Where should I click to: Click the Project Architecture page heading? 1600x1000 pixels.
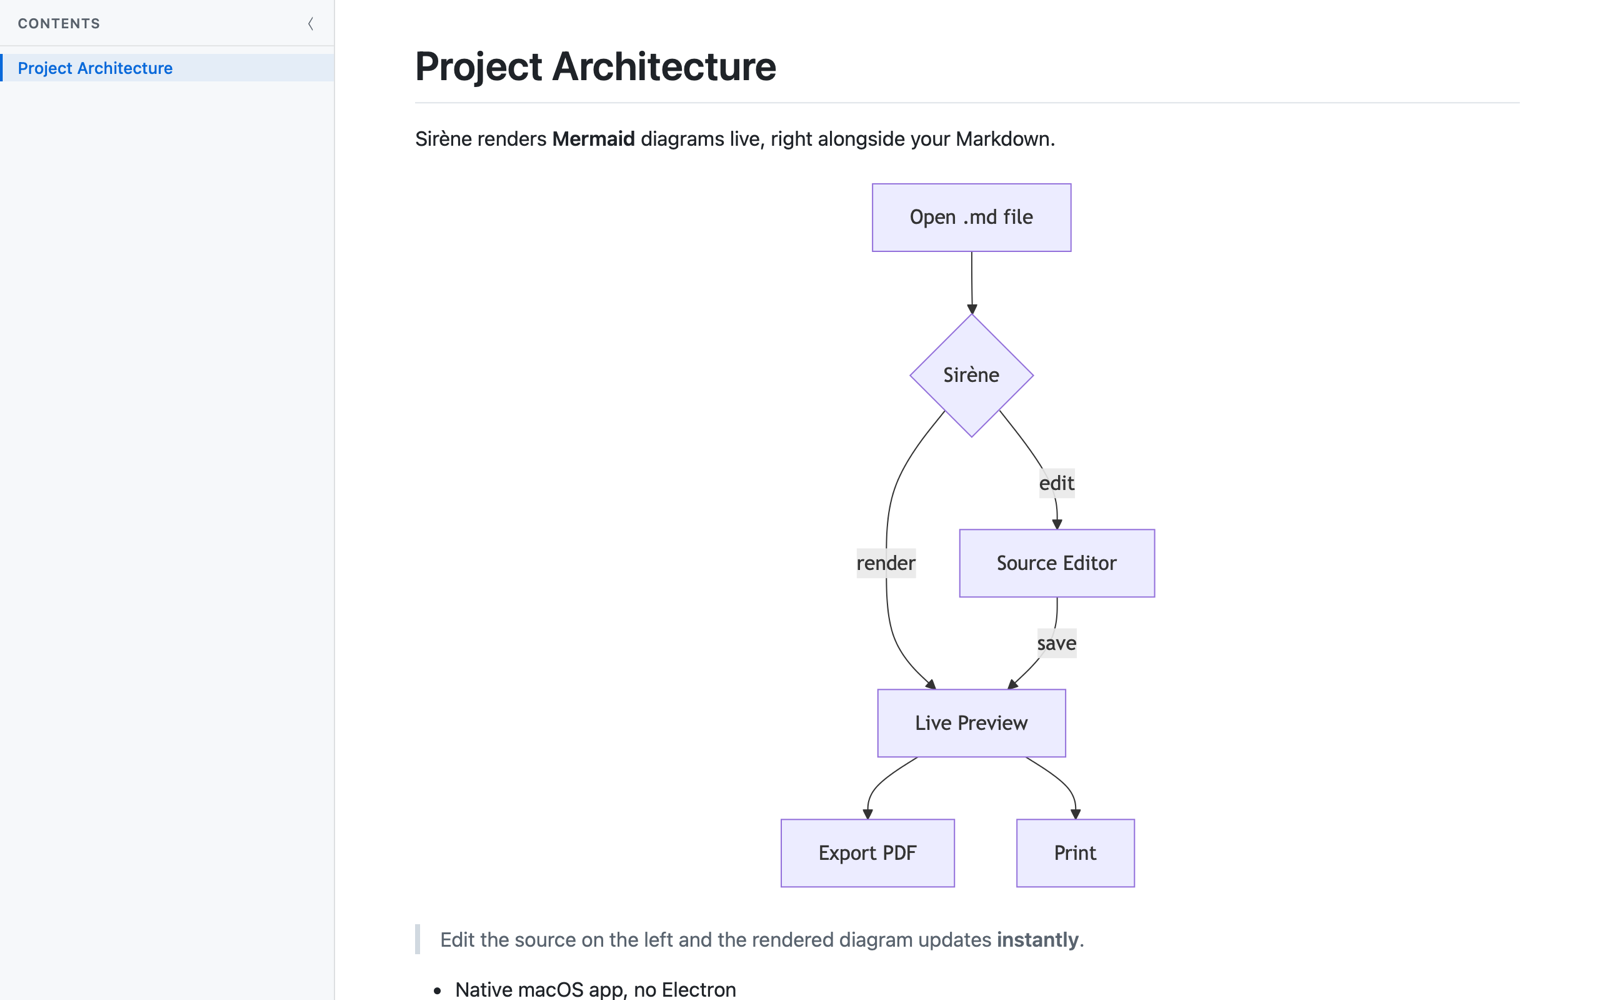pos(595,67)
